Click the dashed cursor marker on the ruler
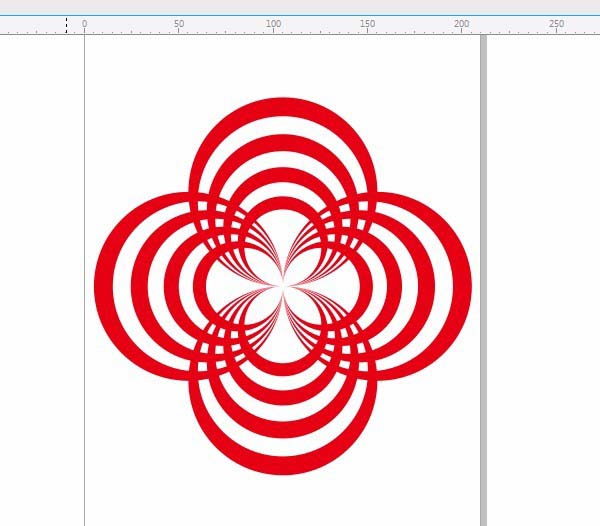600x526 pixels. 66,25
